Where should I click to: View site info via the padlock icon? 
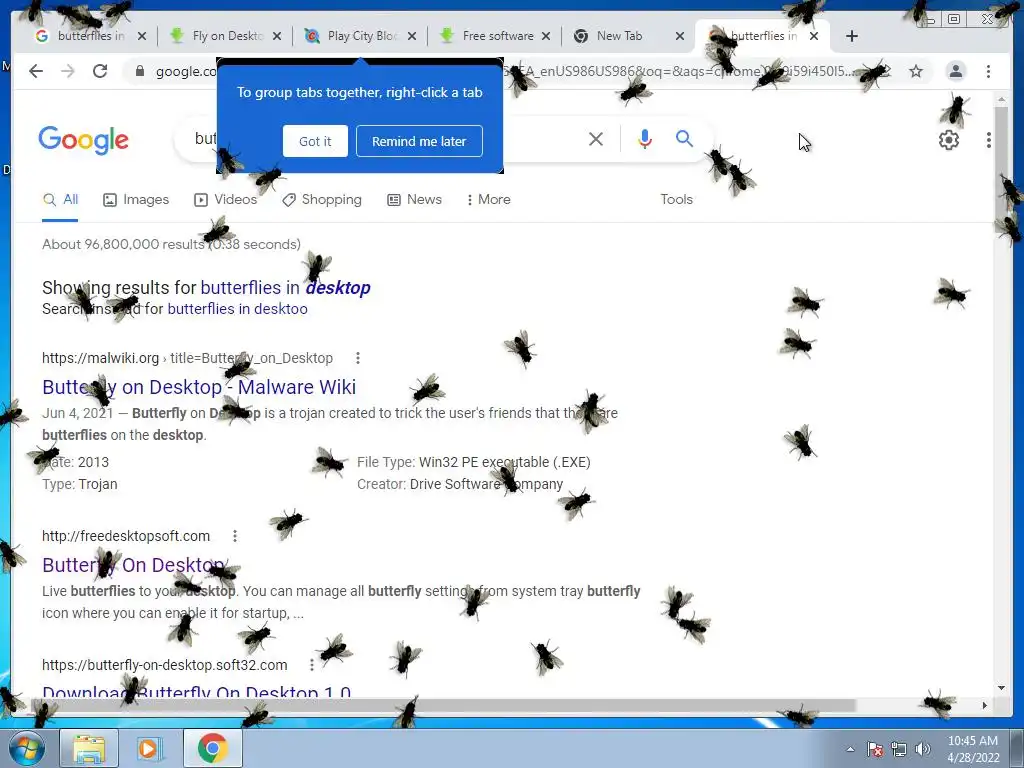[x=139, y=71]
